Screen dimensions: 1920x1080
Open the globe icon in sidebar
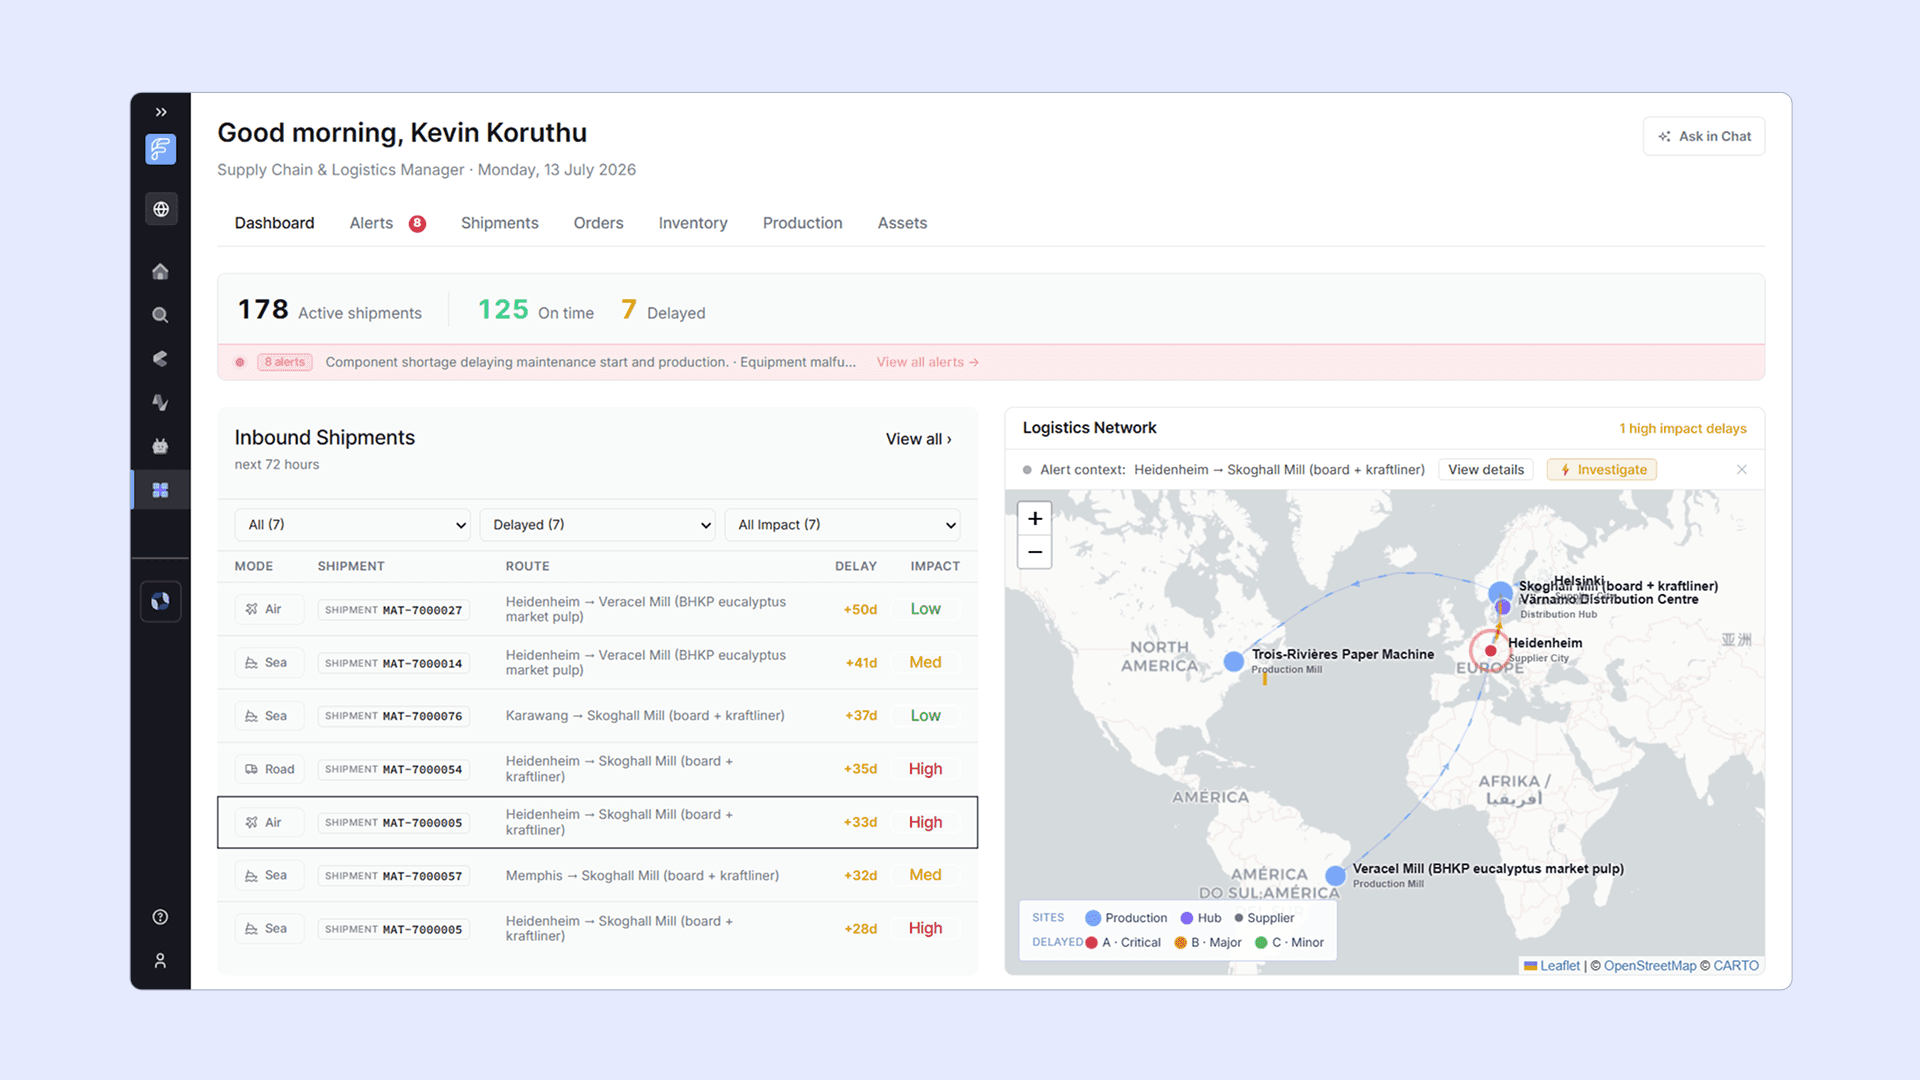click(161, 209)
